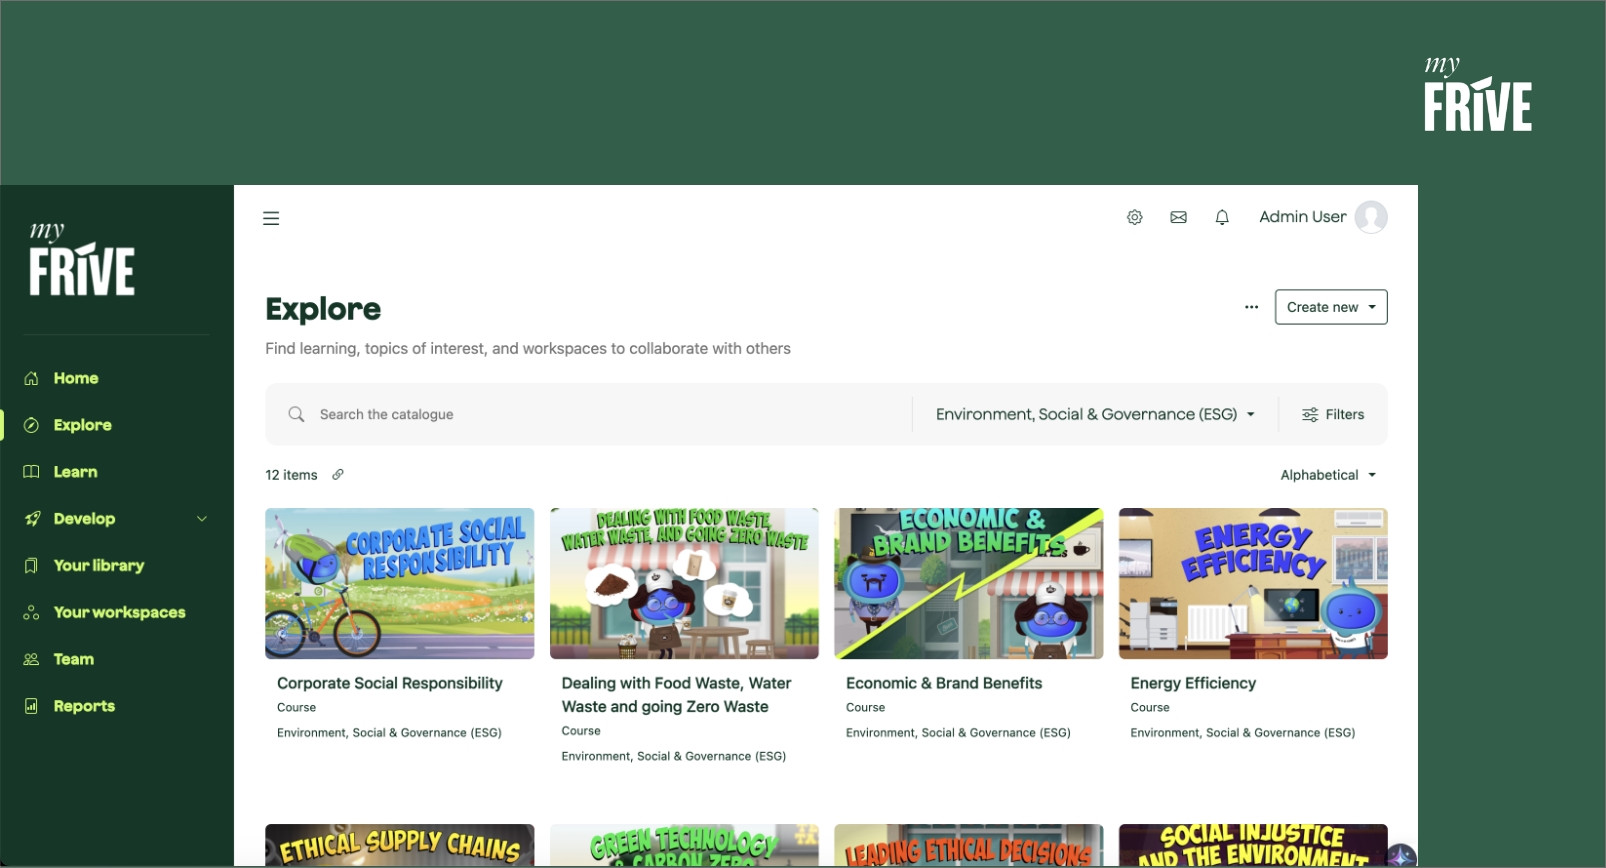Open the messages envelope icon
Image resolution: width=1606 pixels, height=868 pixels.
click(x=1178, y=217)
